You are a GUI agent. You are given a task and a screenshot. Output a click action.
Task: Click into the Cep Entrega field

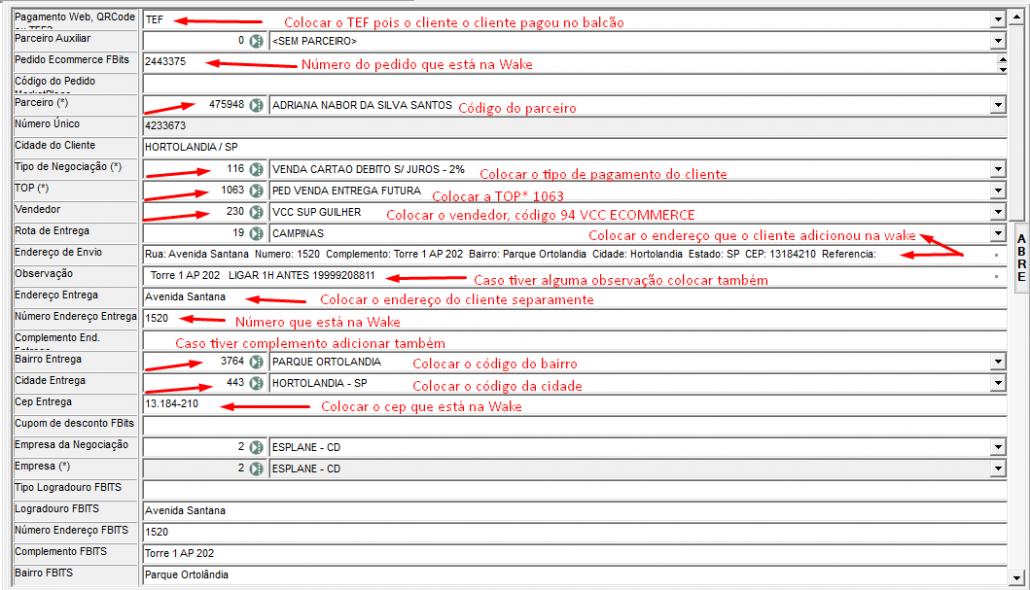coord(570,405)
